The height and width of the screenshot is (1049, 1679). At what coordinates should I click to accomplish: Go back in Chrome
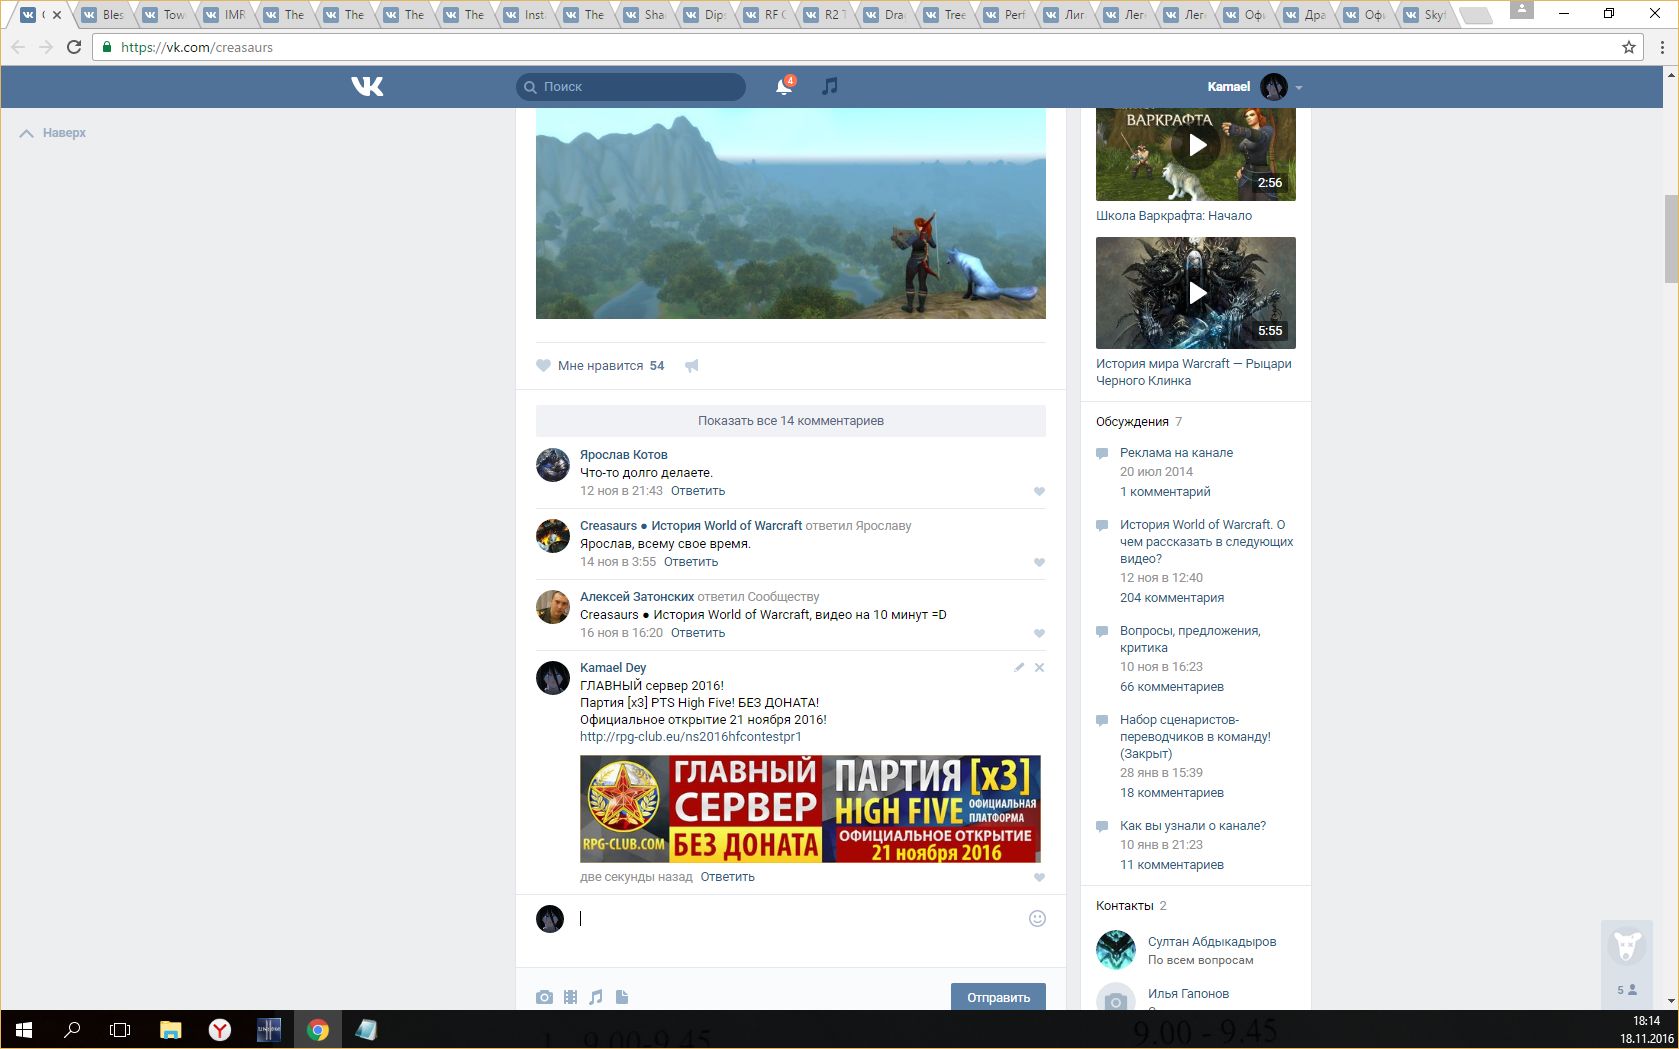click(x=18, y=47)
